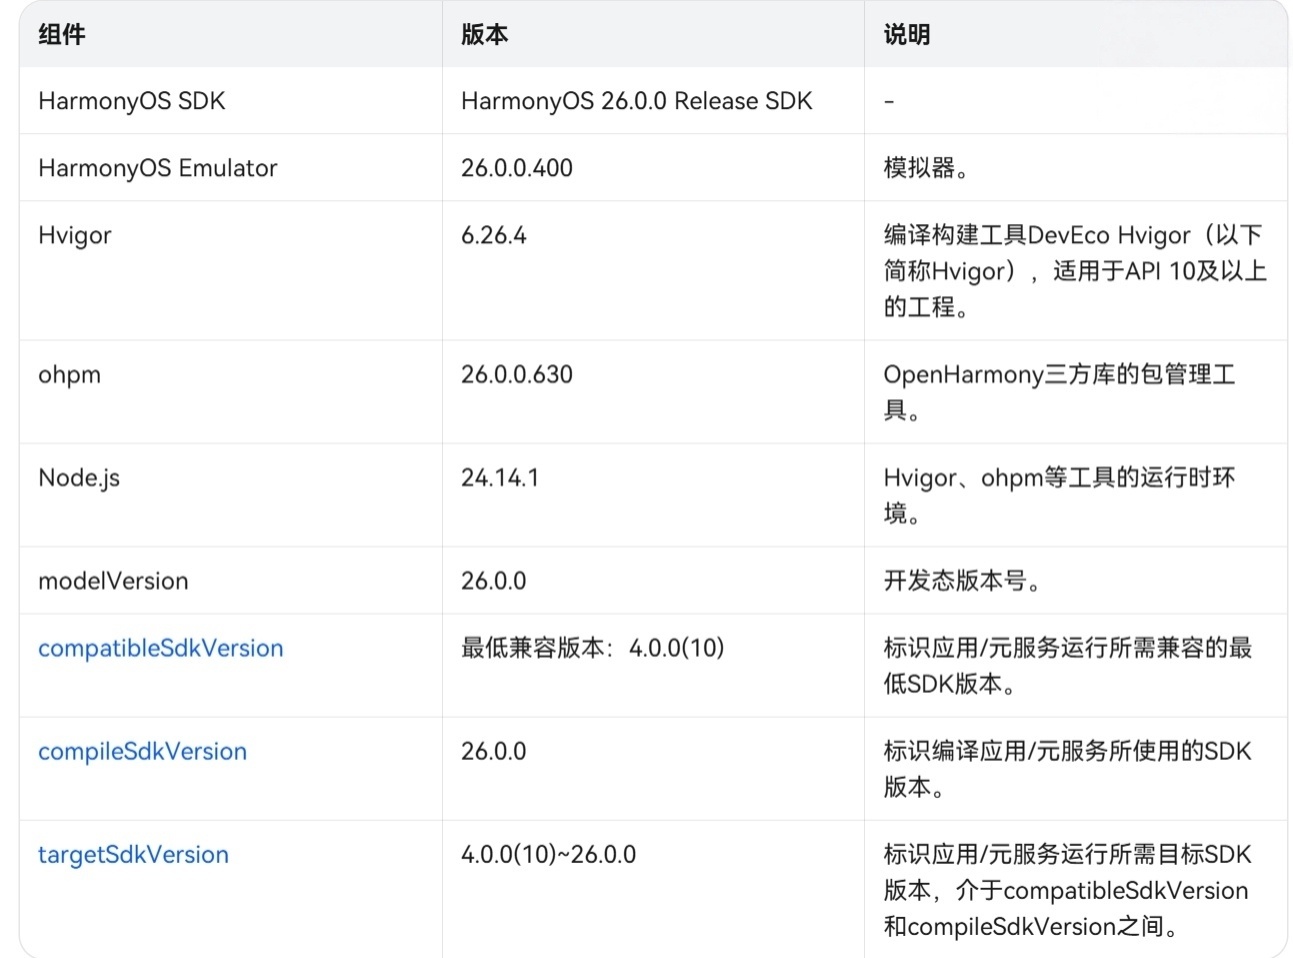Image resolution: width=1293 pixels, height=958 pixels.
Task: Open the compatibleSdkVersion link
Action: click(x=160, y=648)
